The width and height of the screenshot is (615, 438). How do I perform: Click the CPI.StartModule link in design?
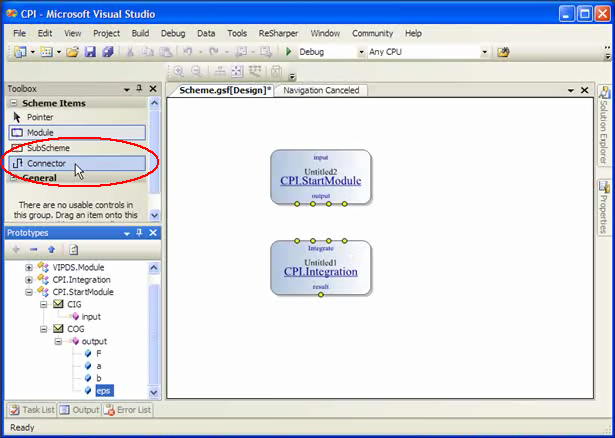coord(320,181)
